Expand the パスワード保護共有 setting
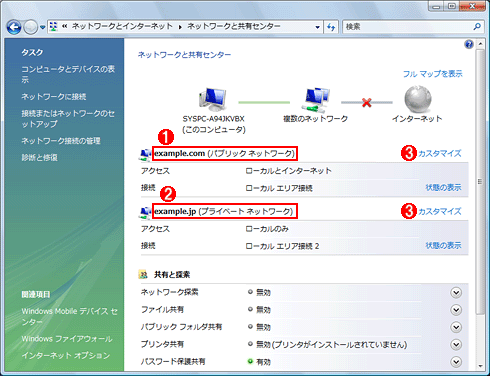Screen dimensions: 490x376 click(456, 362)
